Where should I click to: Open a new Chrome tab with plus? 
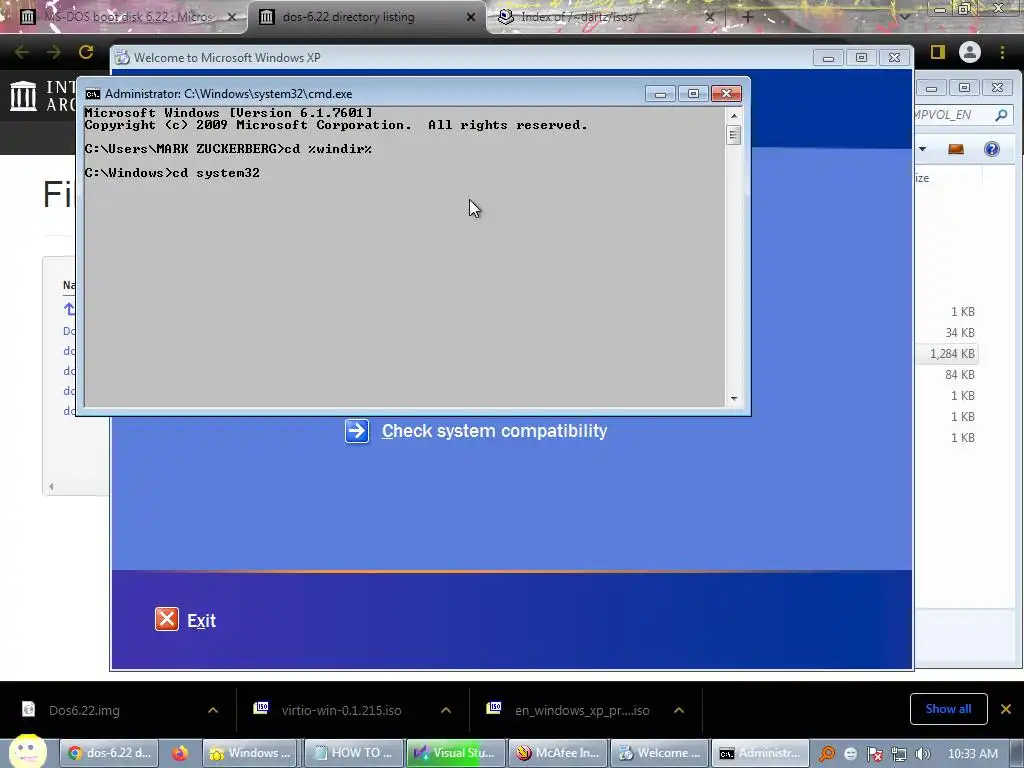click(748, 17)
